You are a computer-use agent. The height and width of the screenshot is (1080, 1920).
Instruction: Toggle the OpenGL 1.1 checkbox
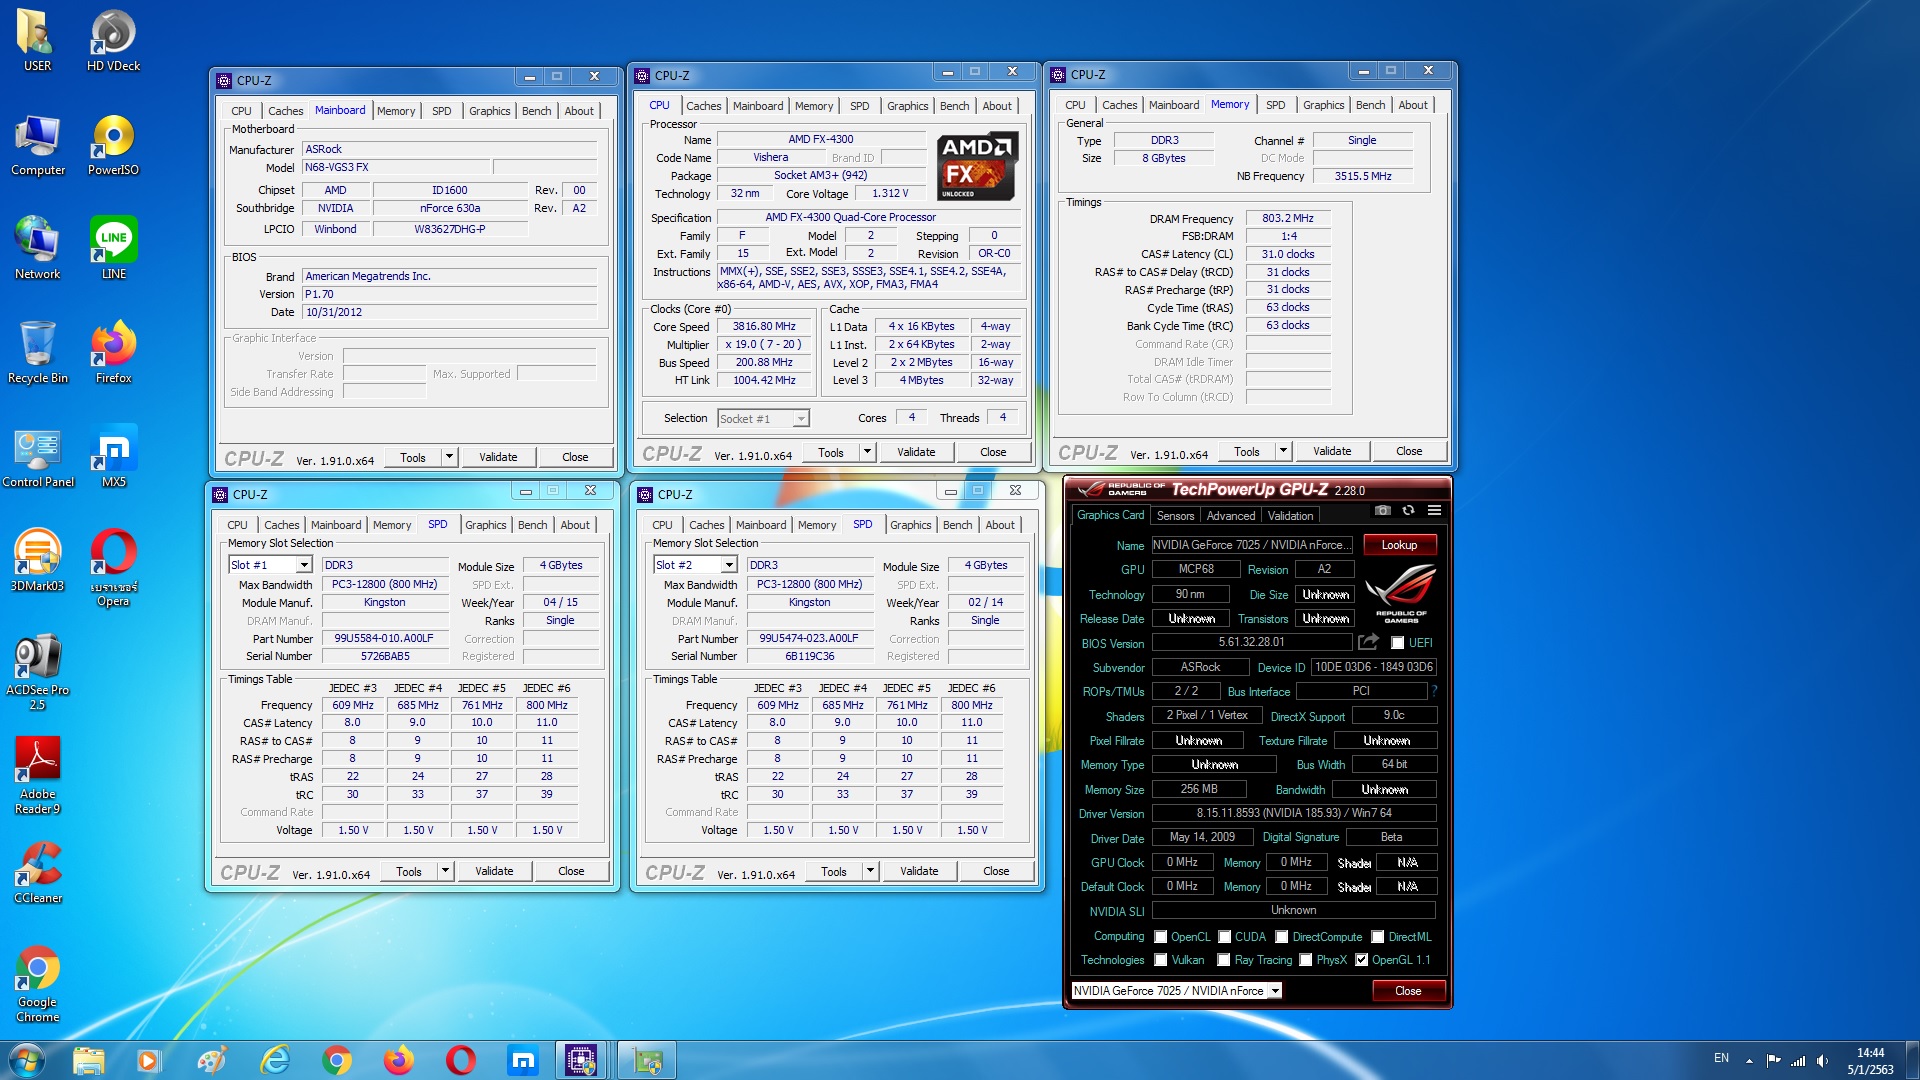coord(1361,960)
